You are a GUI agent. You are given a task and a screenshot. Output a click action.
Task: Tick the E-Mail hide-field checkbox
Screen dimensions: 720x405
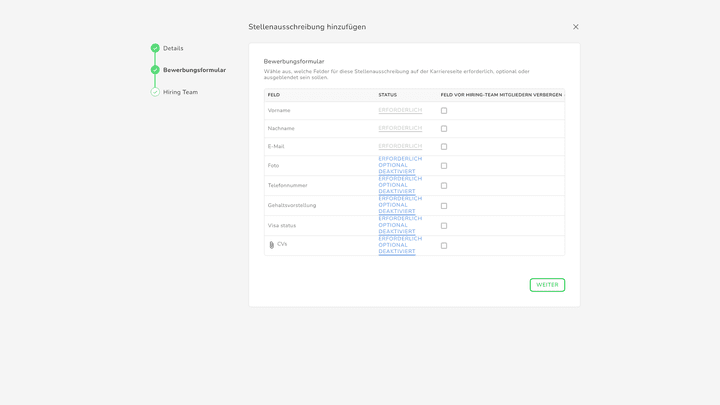click(x=444, y=146)
